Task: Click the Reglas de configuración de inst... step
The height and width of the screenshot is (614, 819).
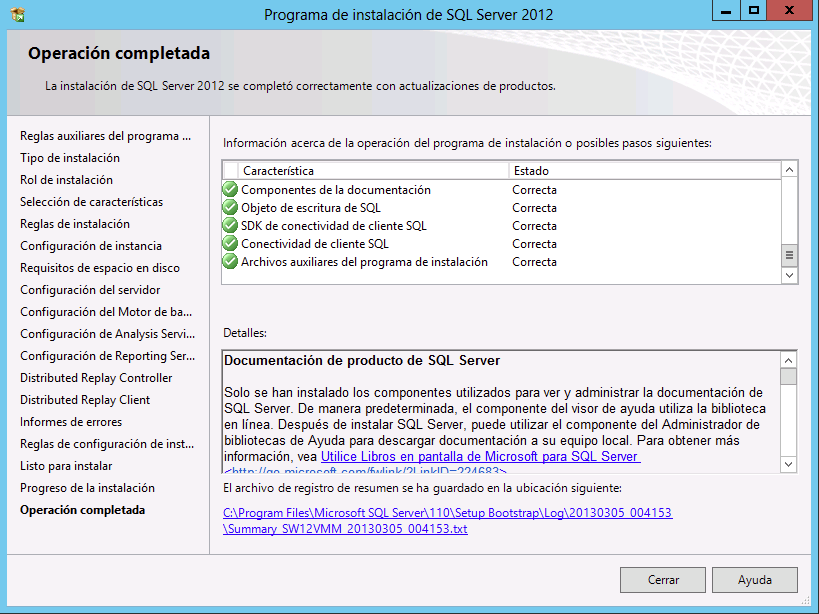Action: click(107, 444)
